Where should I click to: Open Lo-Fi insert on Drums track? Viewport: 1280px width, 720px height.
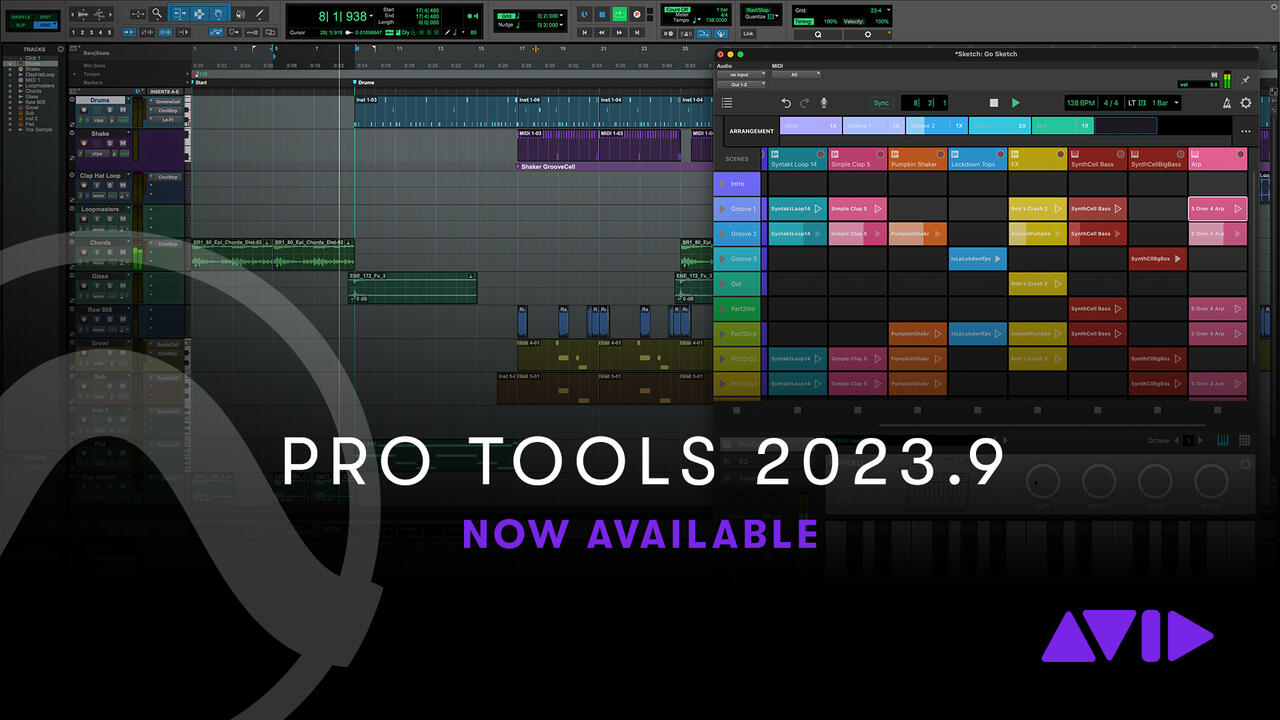tap(167, 119)
